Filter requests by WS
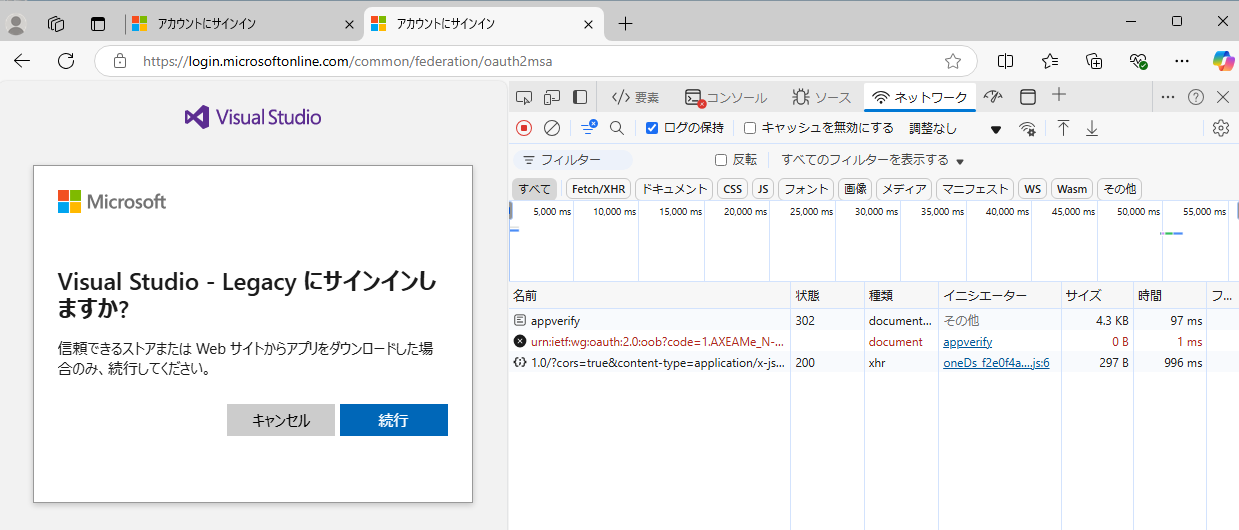This screenshot has height=530, width=1239. (x=1032, y=189)
